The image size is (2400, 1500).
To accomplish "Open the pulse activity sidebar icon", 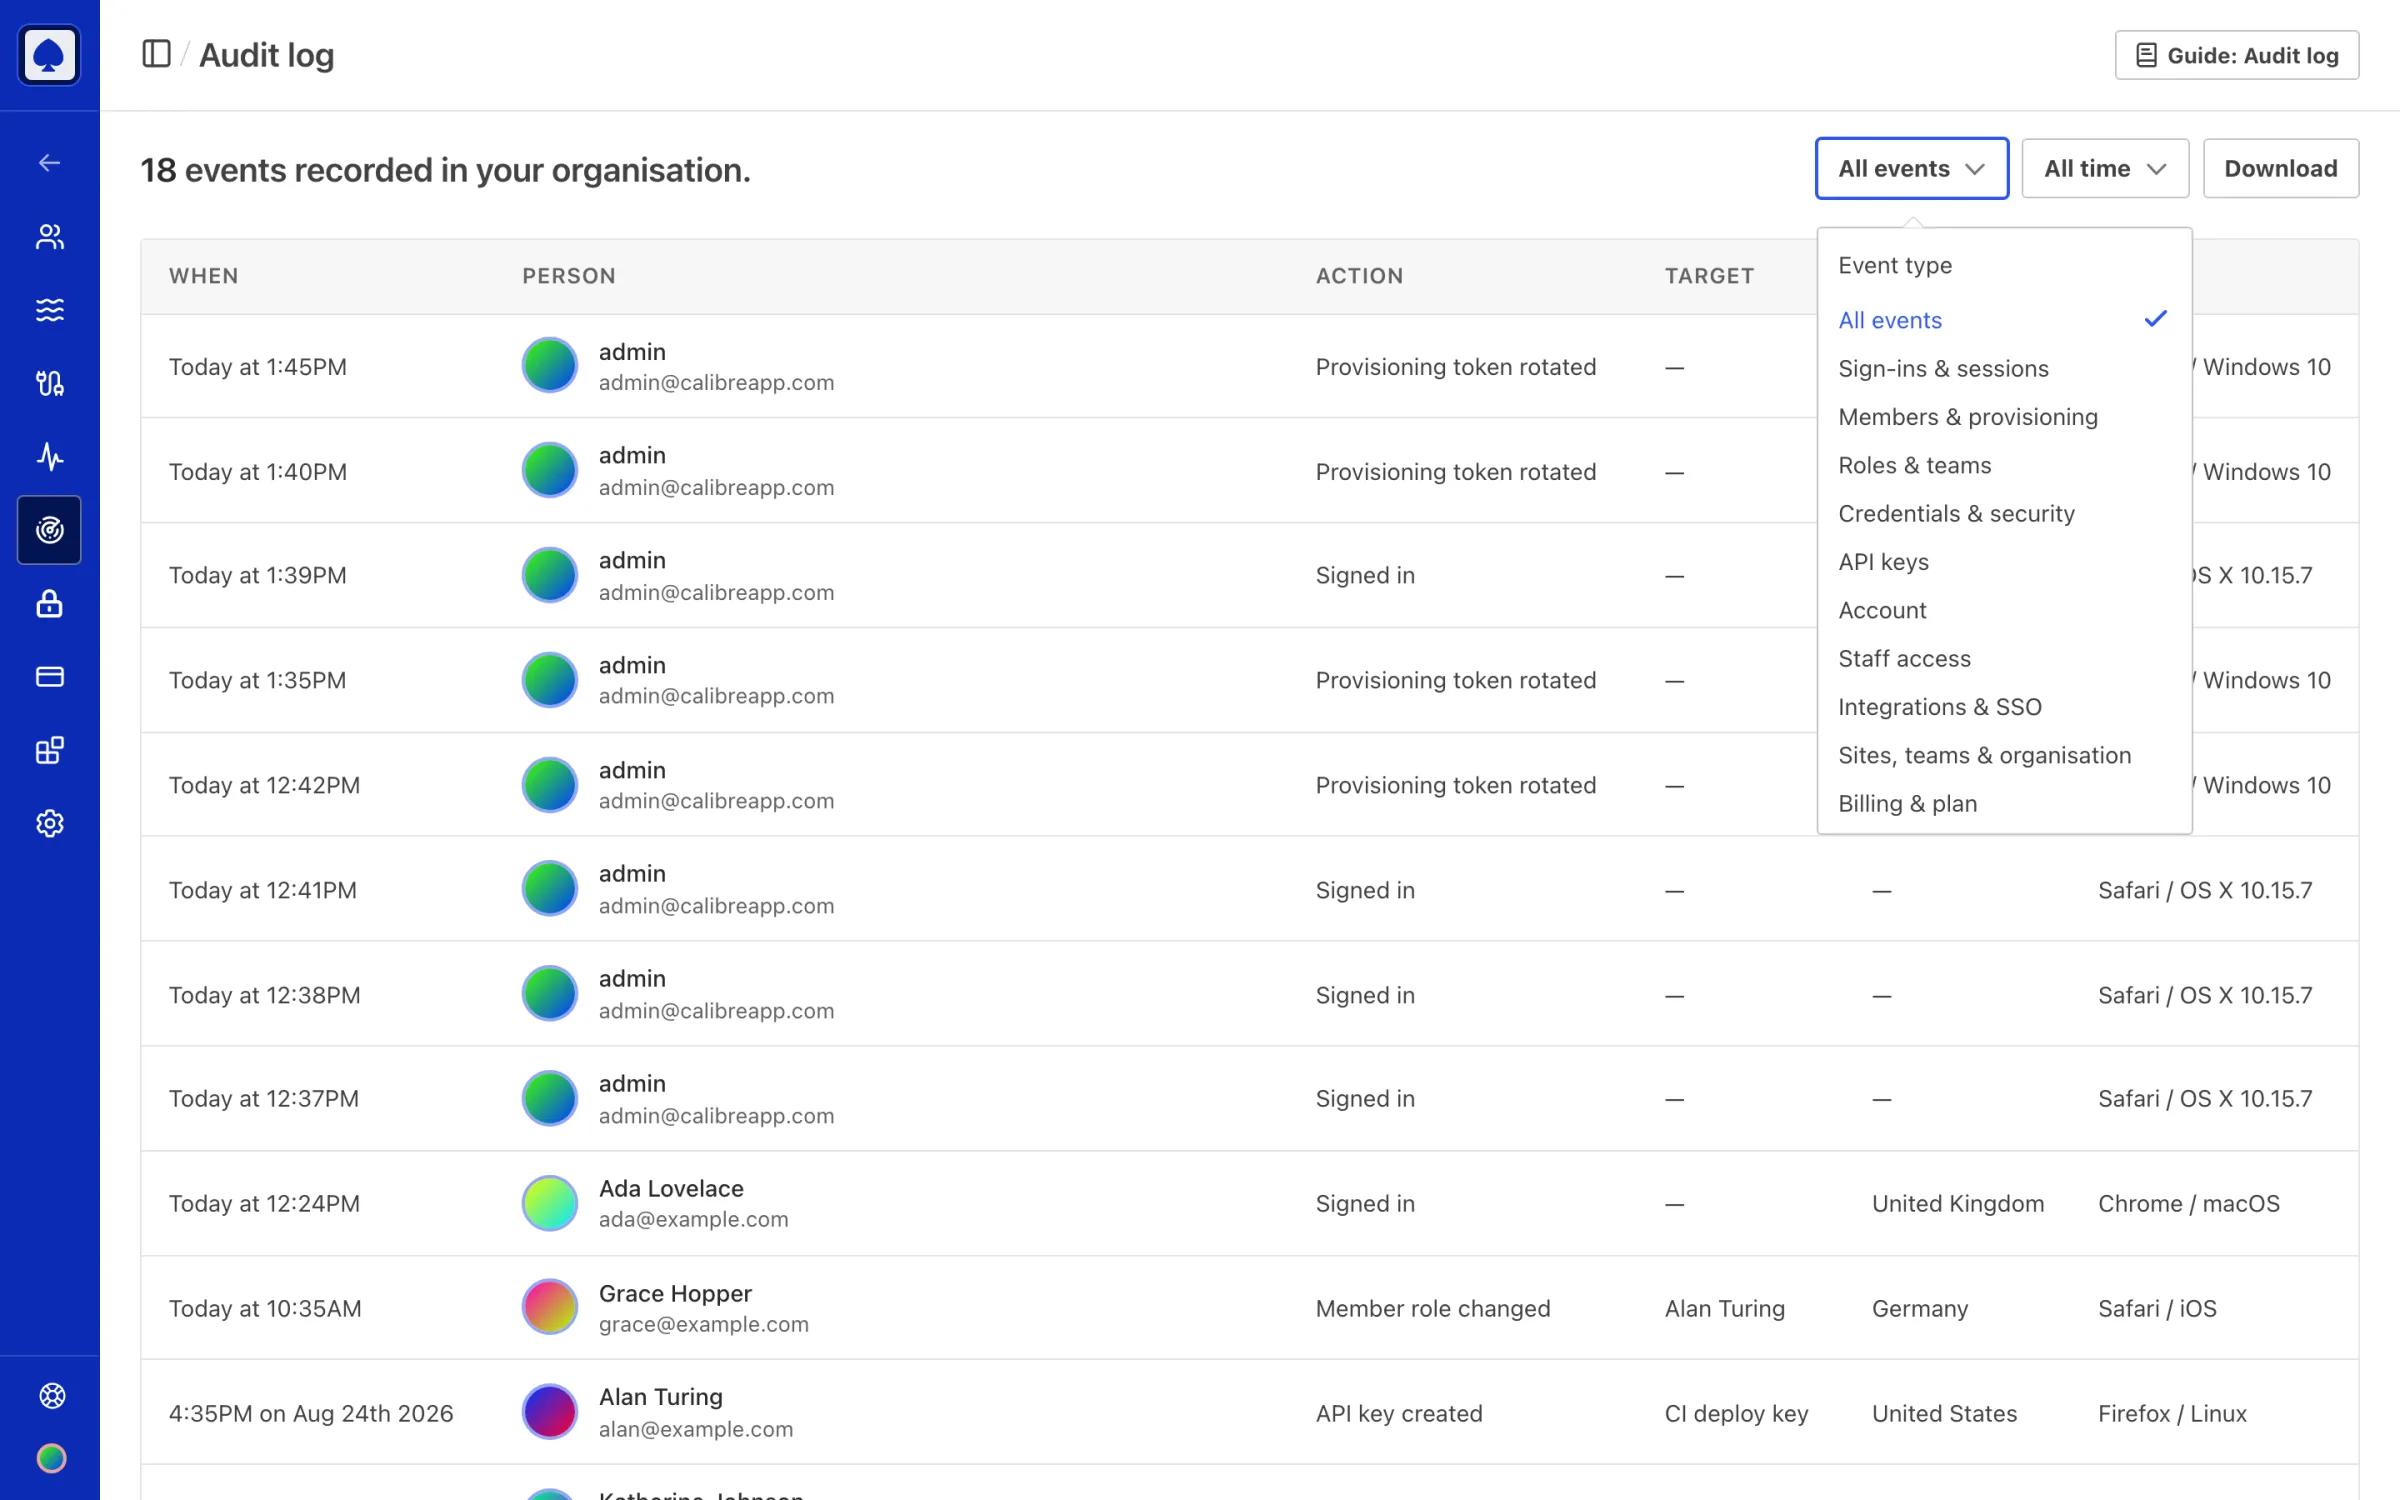I will [49, 457].
